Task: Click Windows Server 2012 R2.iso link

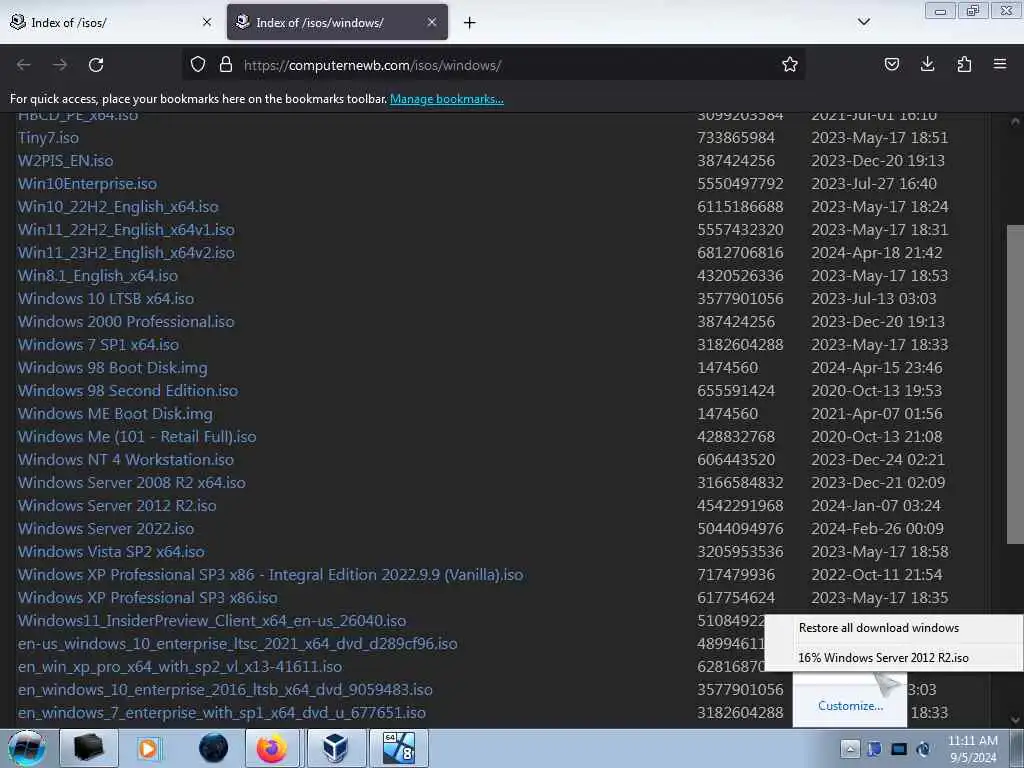Action: click(x=117, y=505)
